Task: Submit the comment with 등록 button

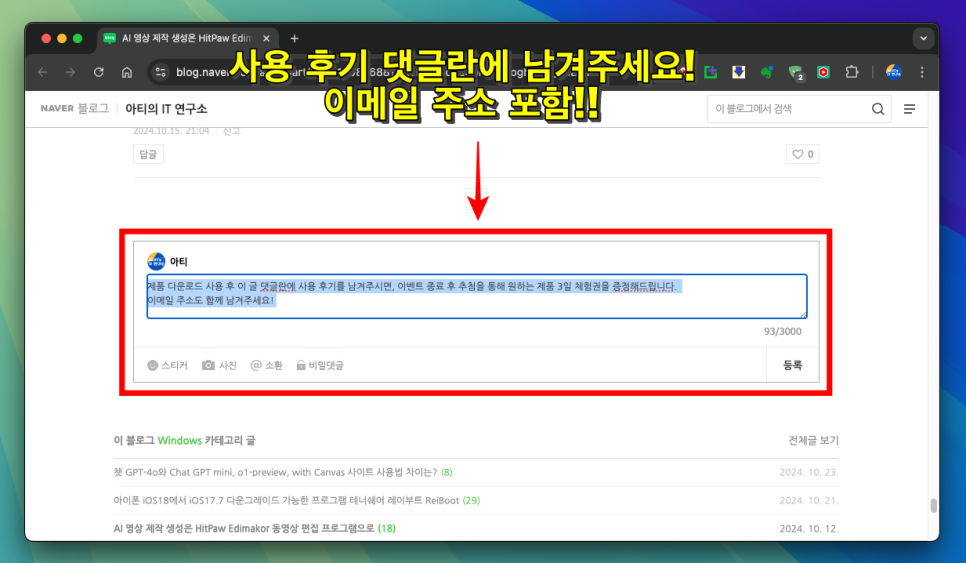Action: (792, 365)
